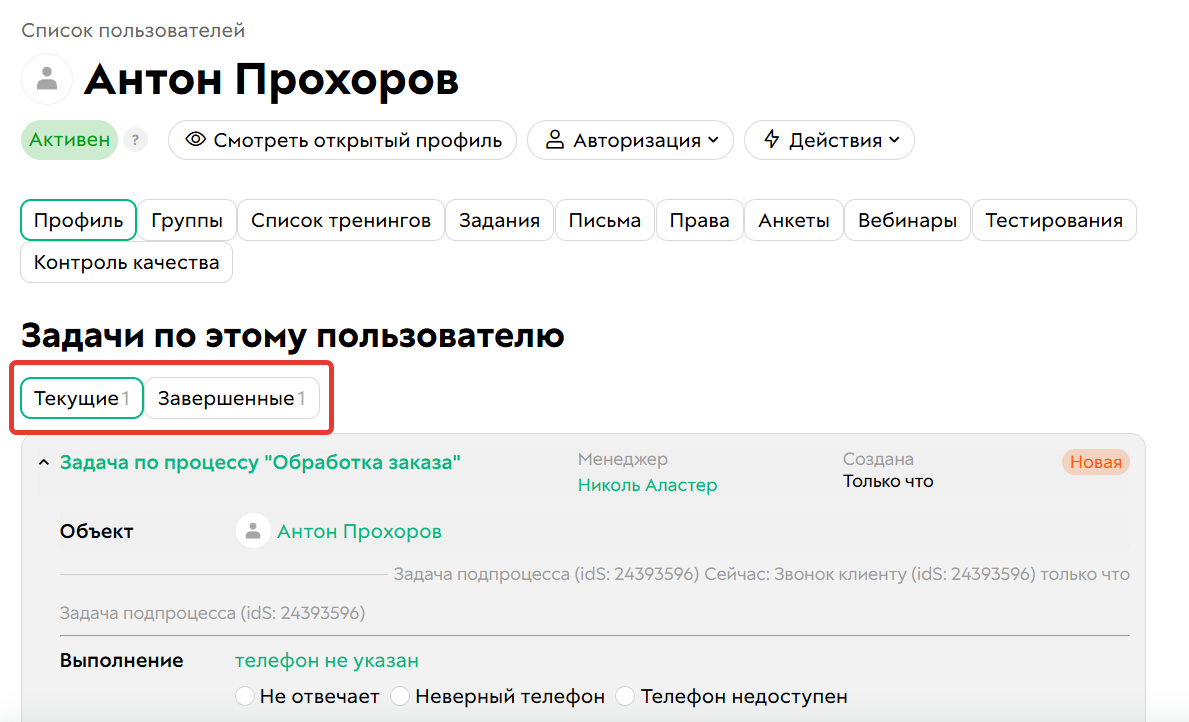
Task: Switch to the Группы tab
Action: coord(186,219)
